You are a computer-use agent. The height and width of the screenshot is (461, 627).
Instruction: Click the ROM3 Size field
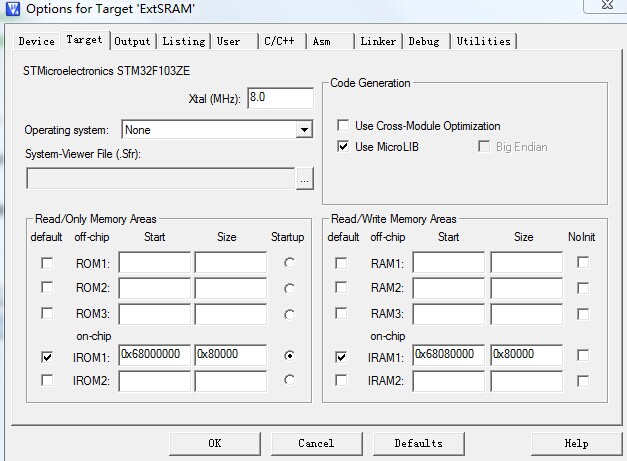(231, 314)
